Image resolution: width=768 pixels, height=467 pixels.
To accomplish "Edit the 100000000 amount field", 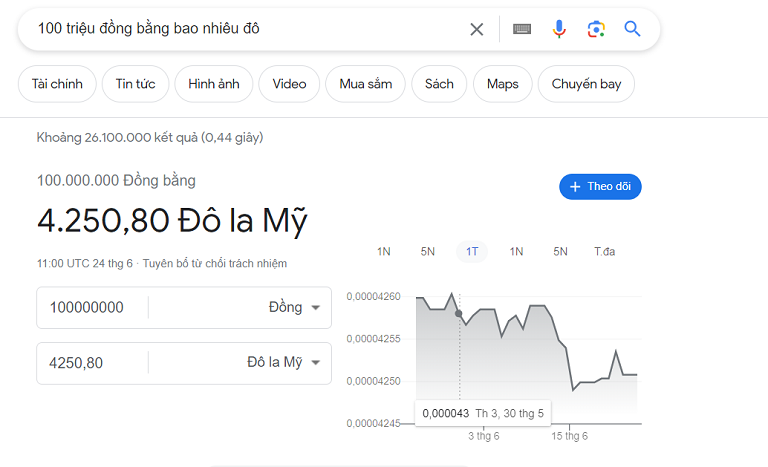I will click(92, 308).
